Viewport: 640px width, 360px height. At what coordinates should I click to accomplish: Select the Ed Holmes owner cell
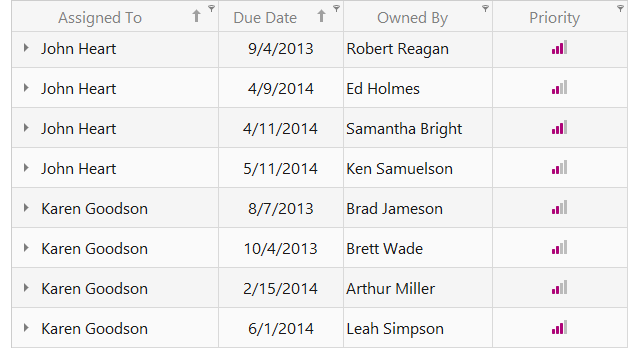pos(418,88)
